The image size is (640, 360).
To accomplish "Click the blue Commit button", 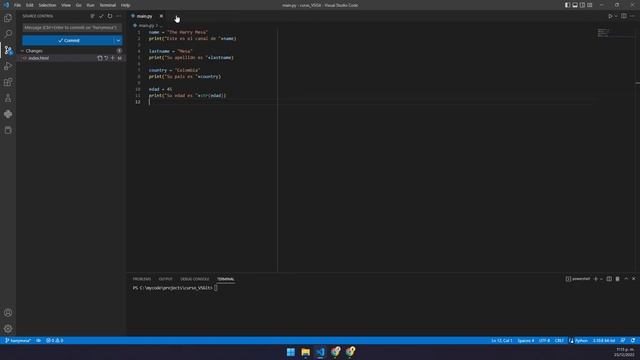I will (x=68, y=40).
